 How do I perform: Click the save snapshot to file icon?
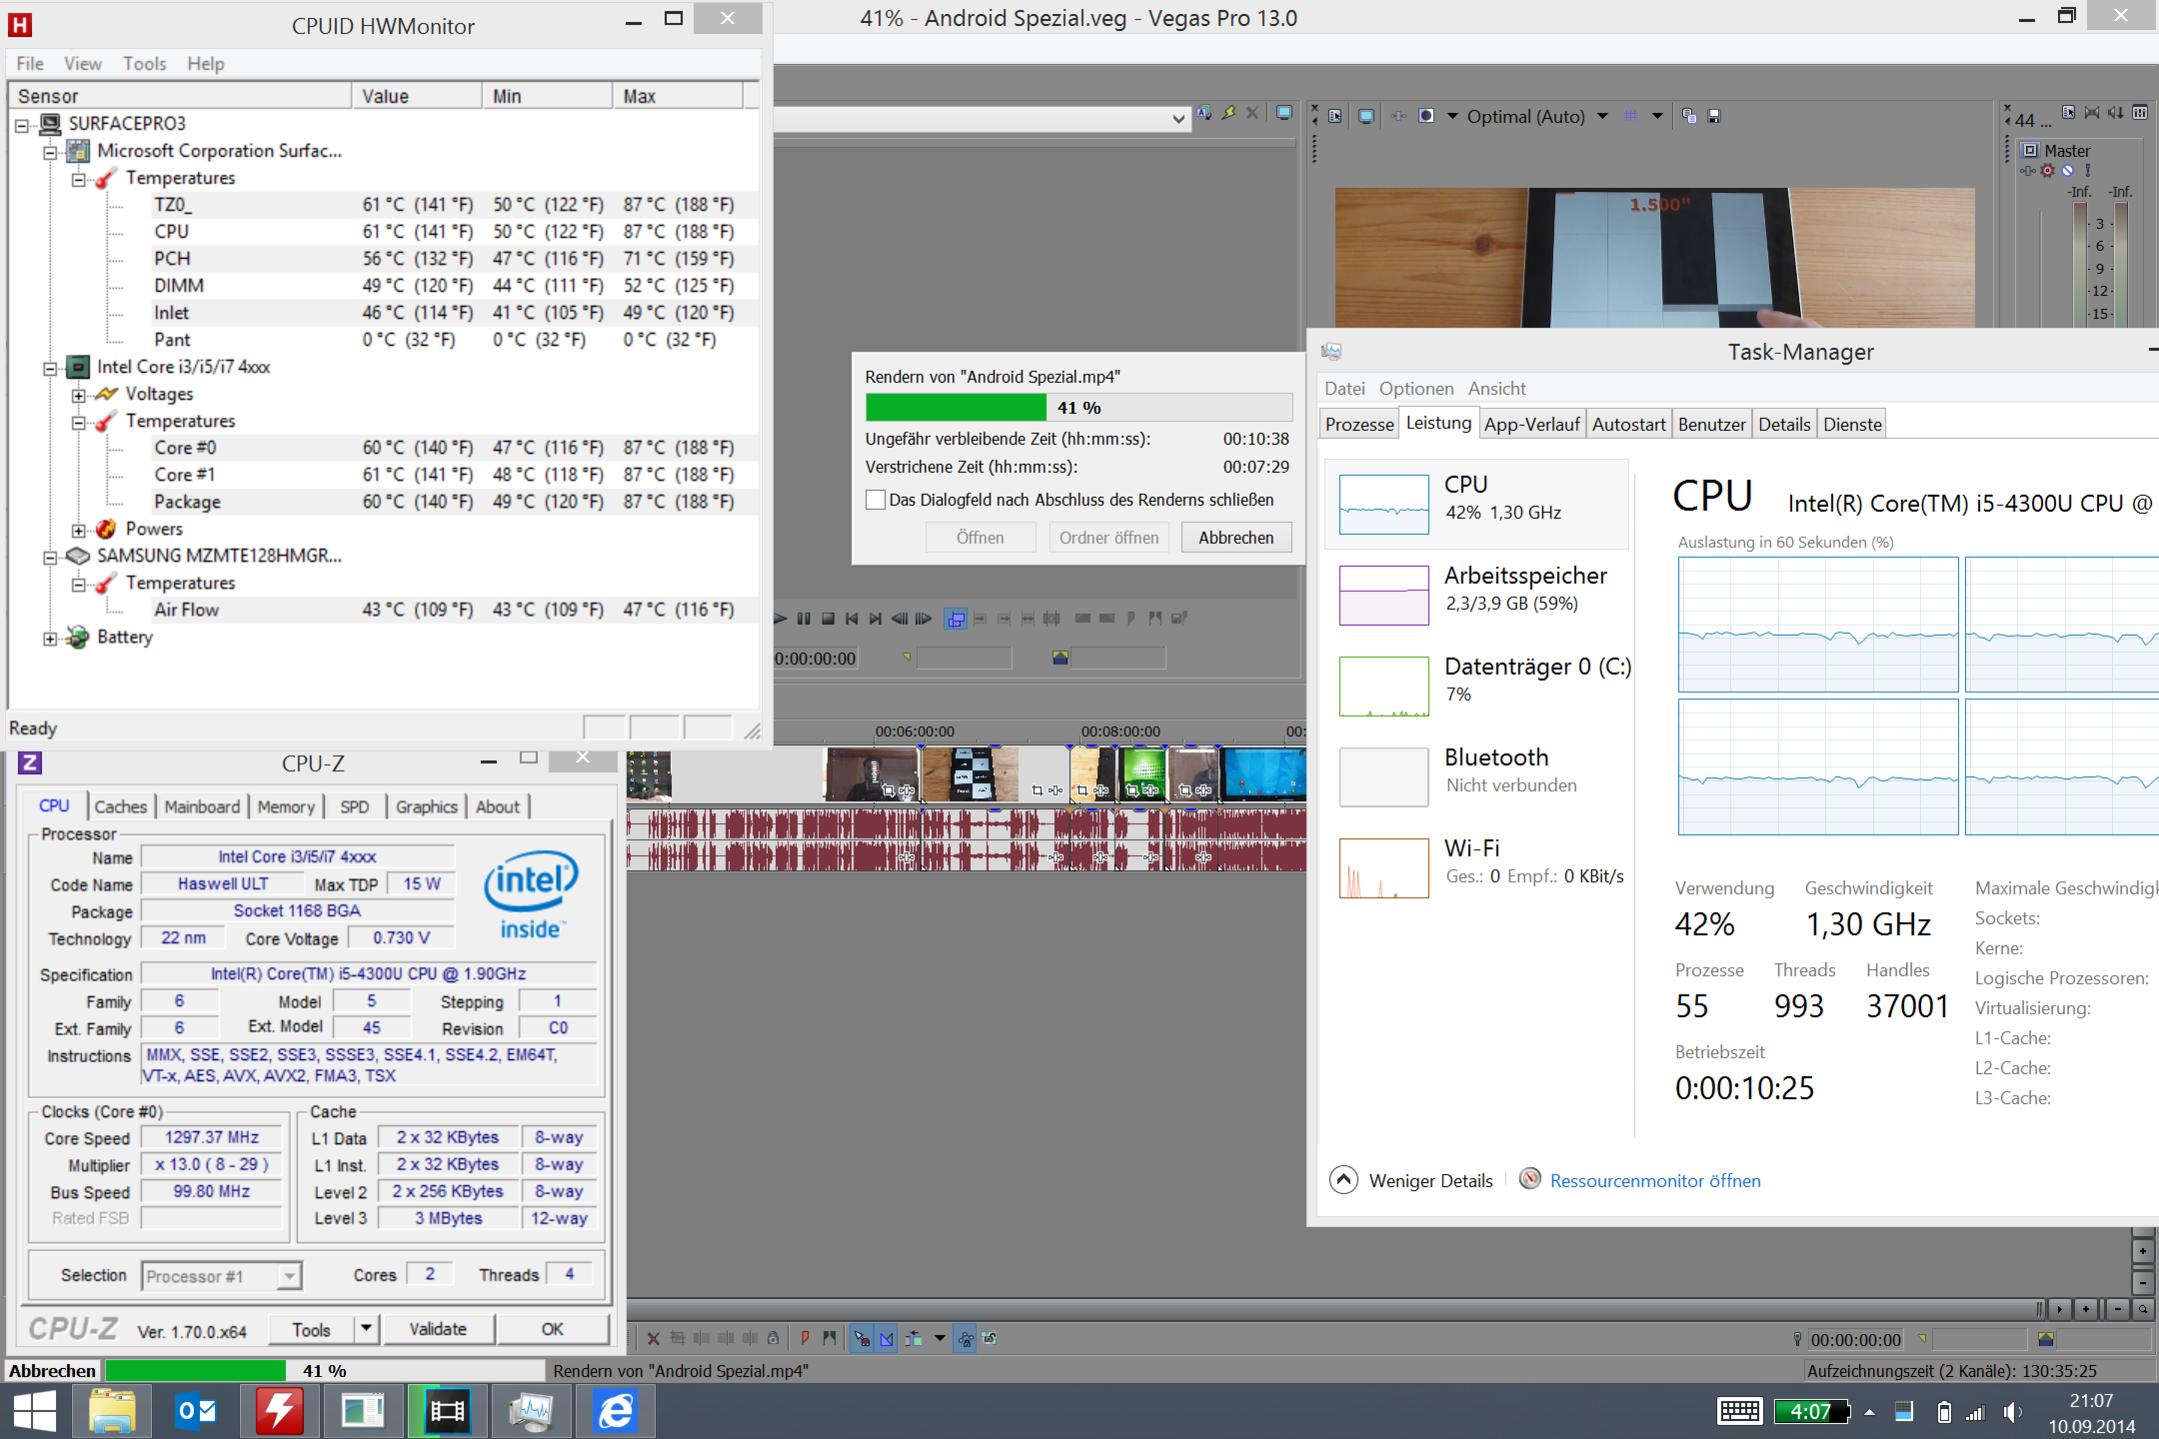pos(1714,117)
